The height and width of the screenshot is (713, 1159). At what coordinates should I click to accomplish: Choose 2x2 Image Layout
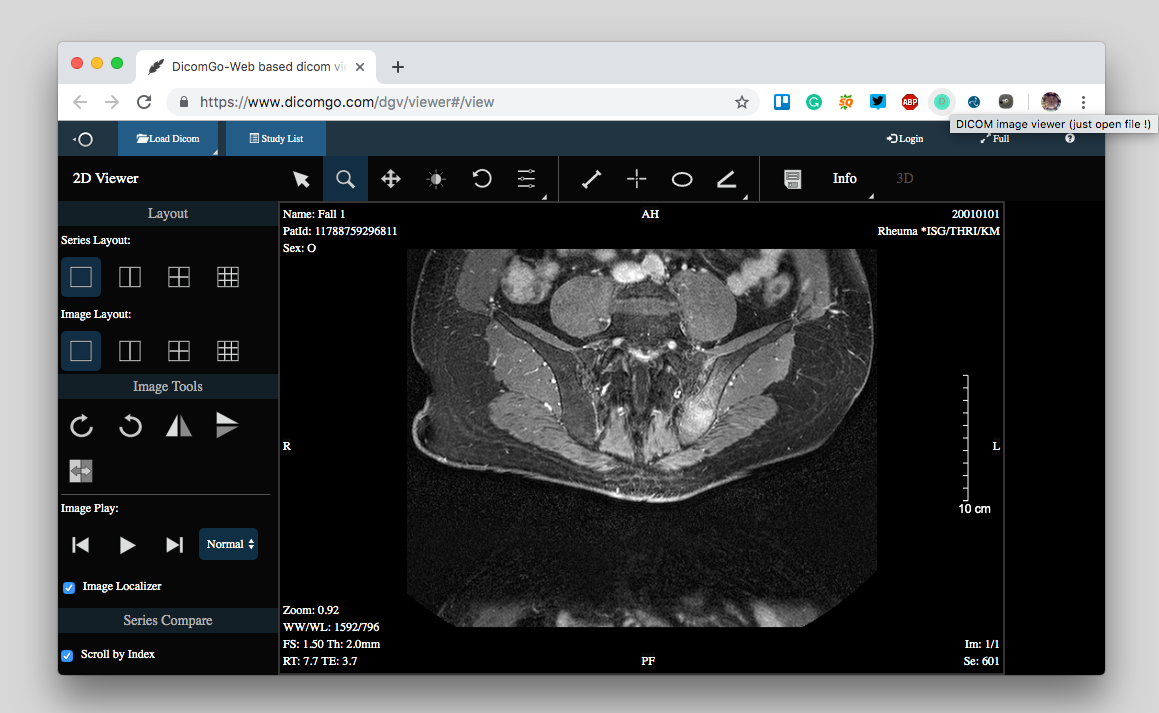click(179, 350)
